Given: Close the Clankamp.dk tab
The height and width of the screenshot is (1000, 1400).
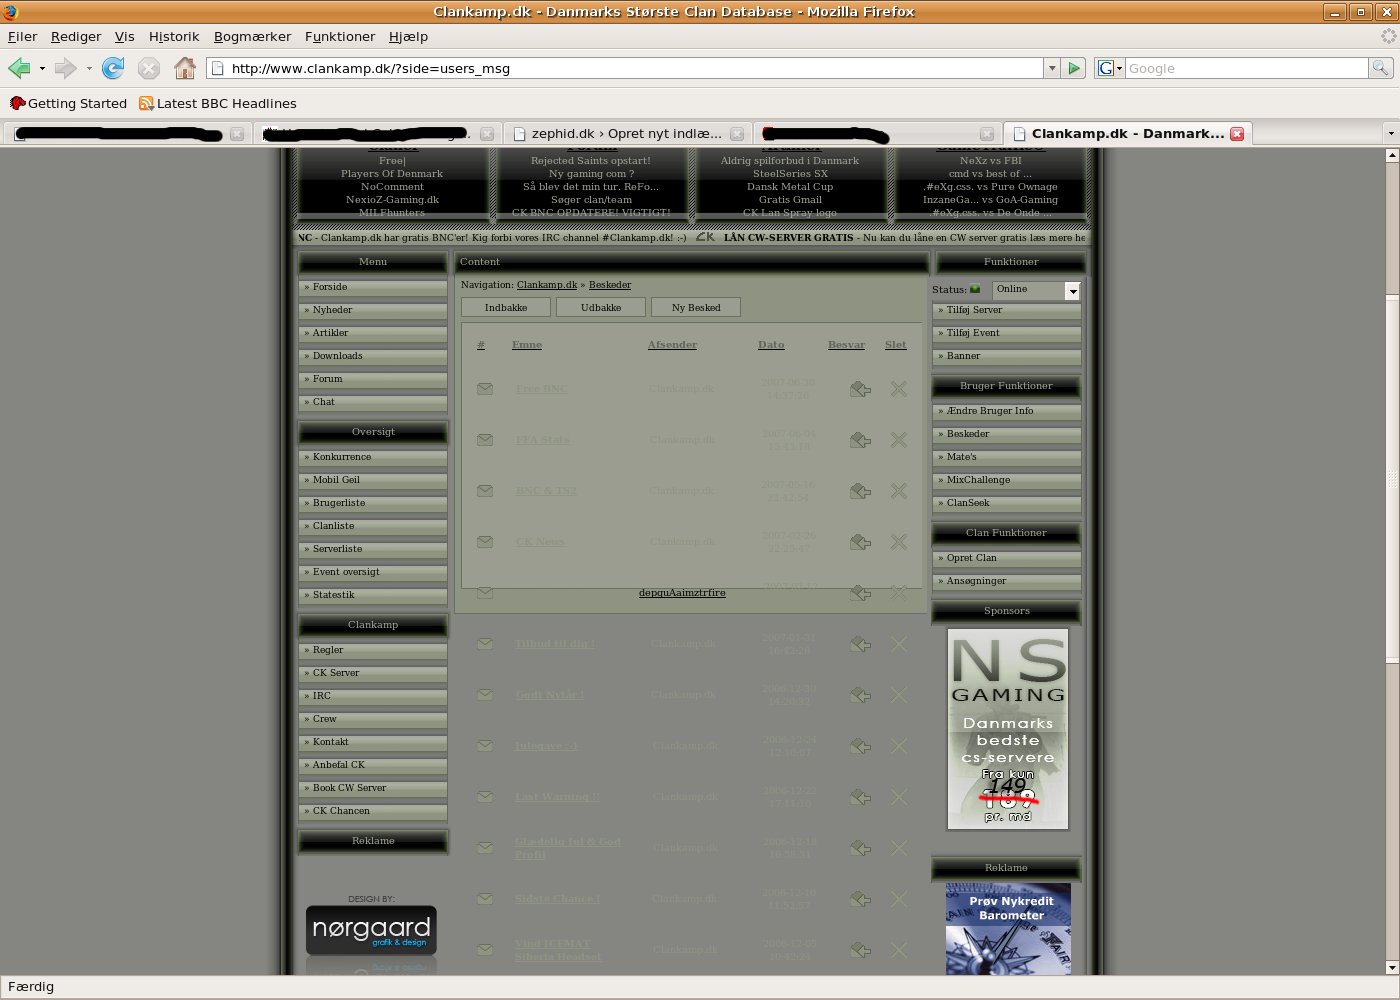Looking at the screenshot, I should coord(1237,134).
